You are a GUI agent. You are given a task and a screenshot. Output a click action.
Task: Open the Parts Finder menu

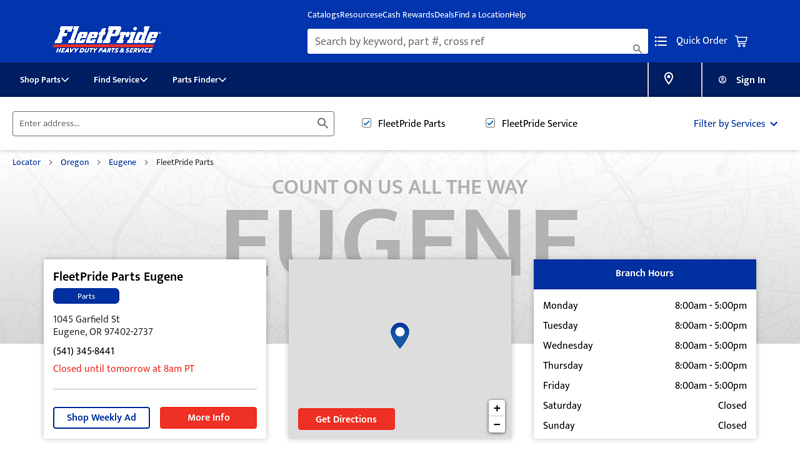[199, 79]
